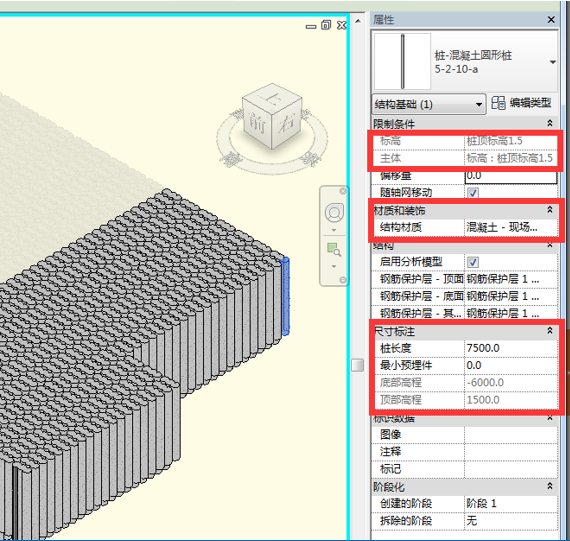Select the zoom region tool icon
The width and height of the screenshot is (570, 541).
tap(334, 249)
